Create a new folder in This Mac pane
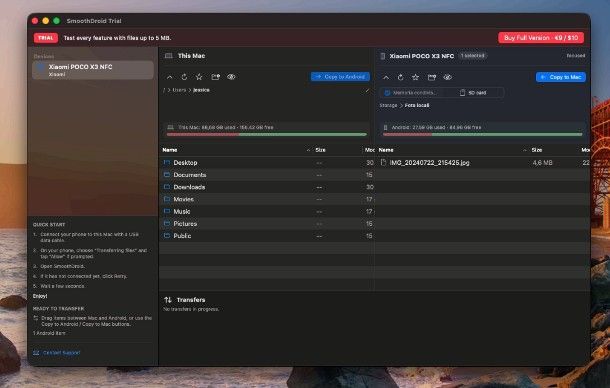 216,77
